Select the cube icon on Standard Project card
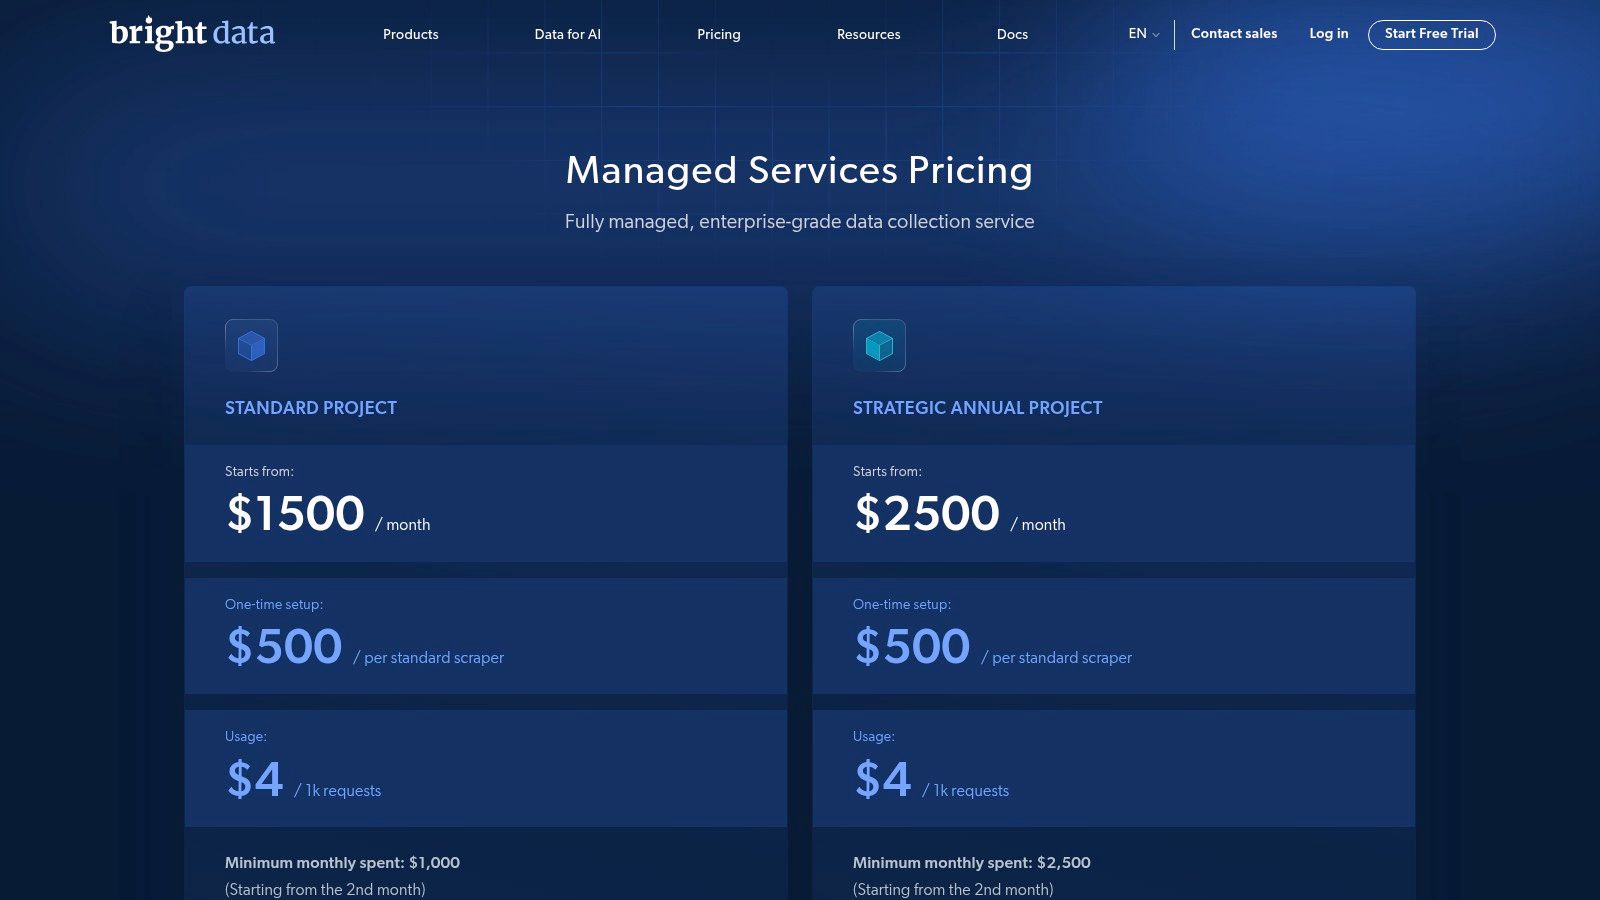 (251, 344)
